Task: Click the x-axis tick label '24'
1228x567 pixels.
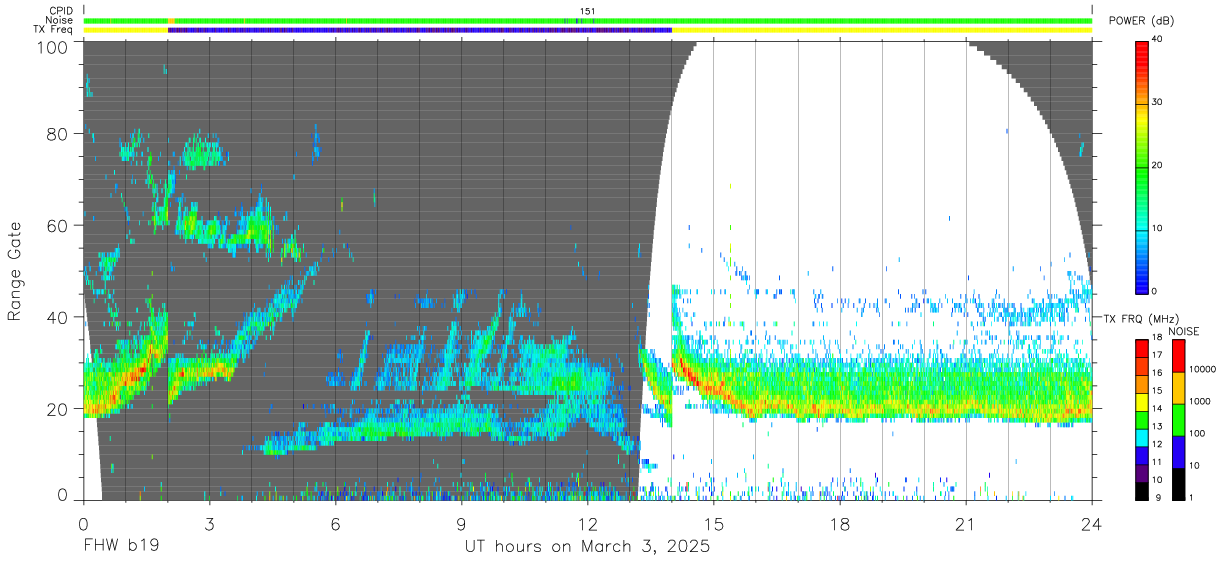Action: [1091, 524]
